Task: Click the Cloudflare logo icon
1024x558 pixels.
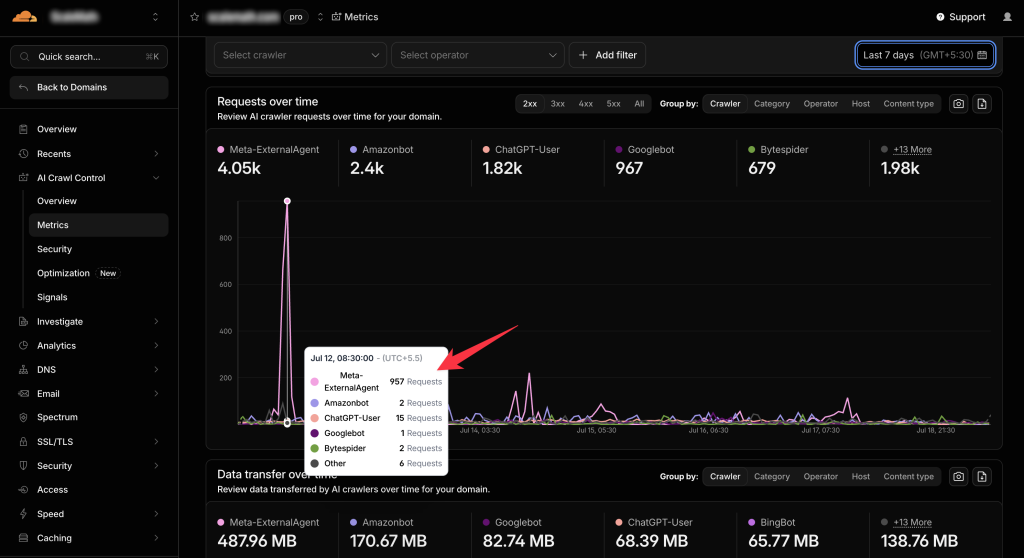Action: point(25,16)
